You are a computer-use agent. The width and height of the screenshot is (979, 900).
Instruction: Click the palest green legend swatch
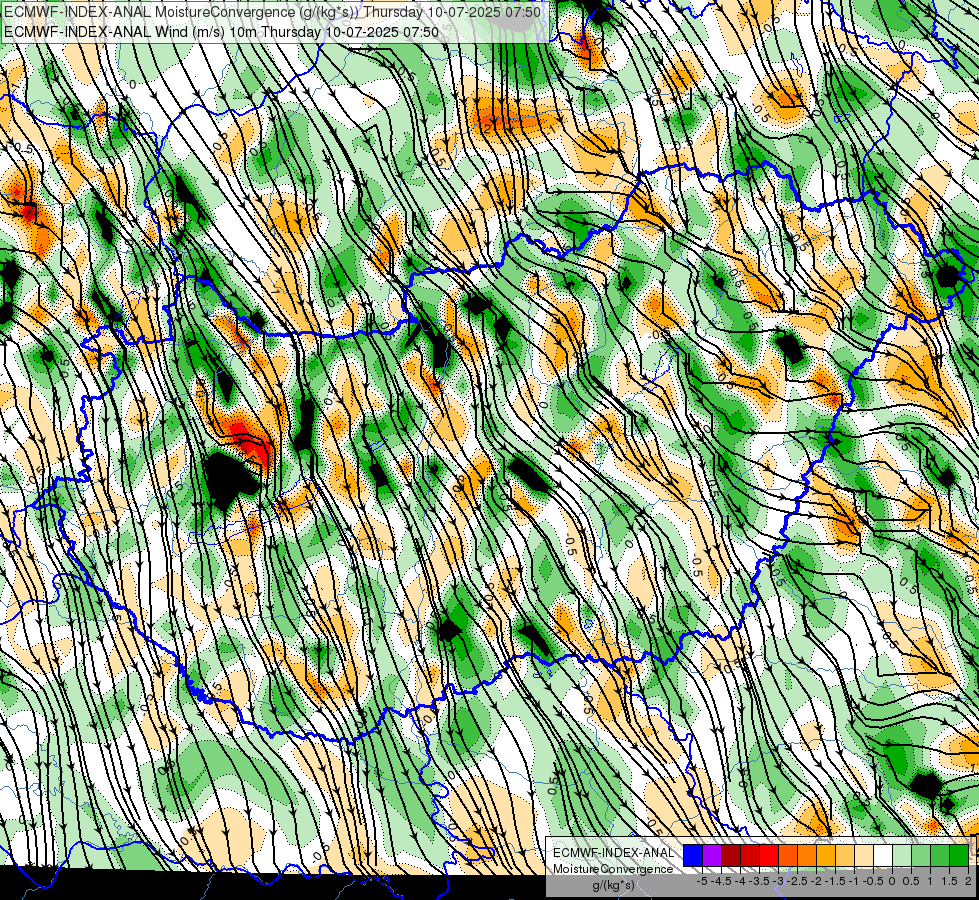tap(902, 855)
